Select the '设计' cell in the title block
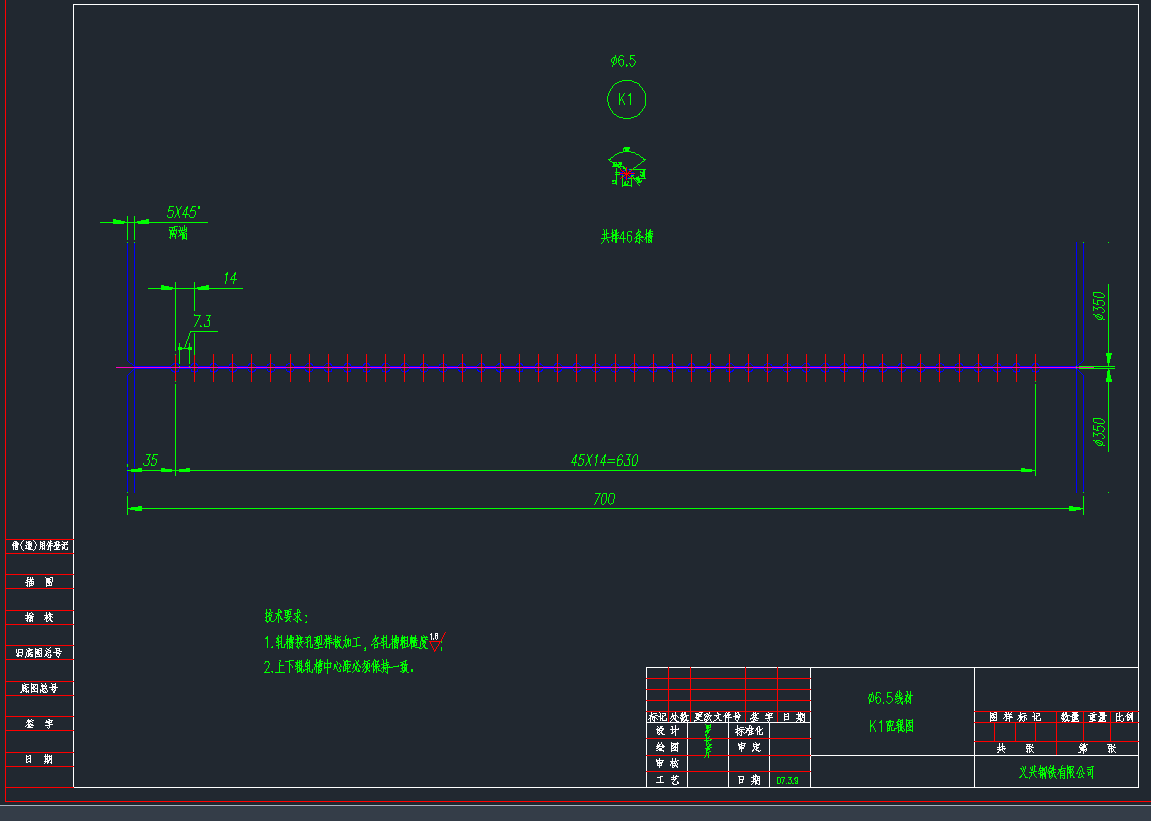This screenshot has height=821, width=1151. [x=667, y=731]
